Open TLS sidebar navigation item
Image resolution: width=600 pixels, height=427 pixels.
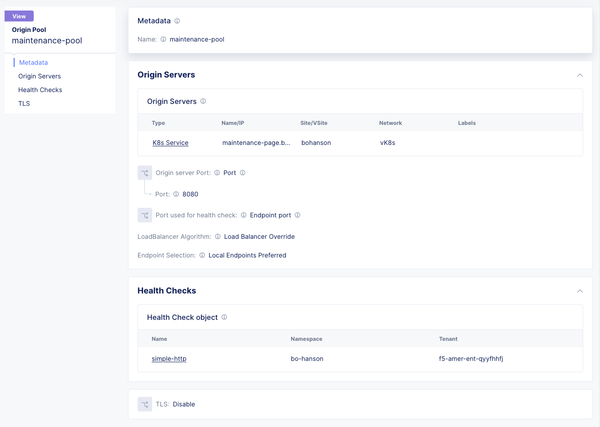[x=24, y=103]
